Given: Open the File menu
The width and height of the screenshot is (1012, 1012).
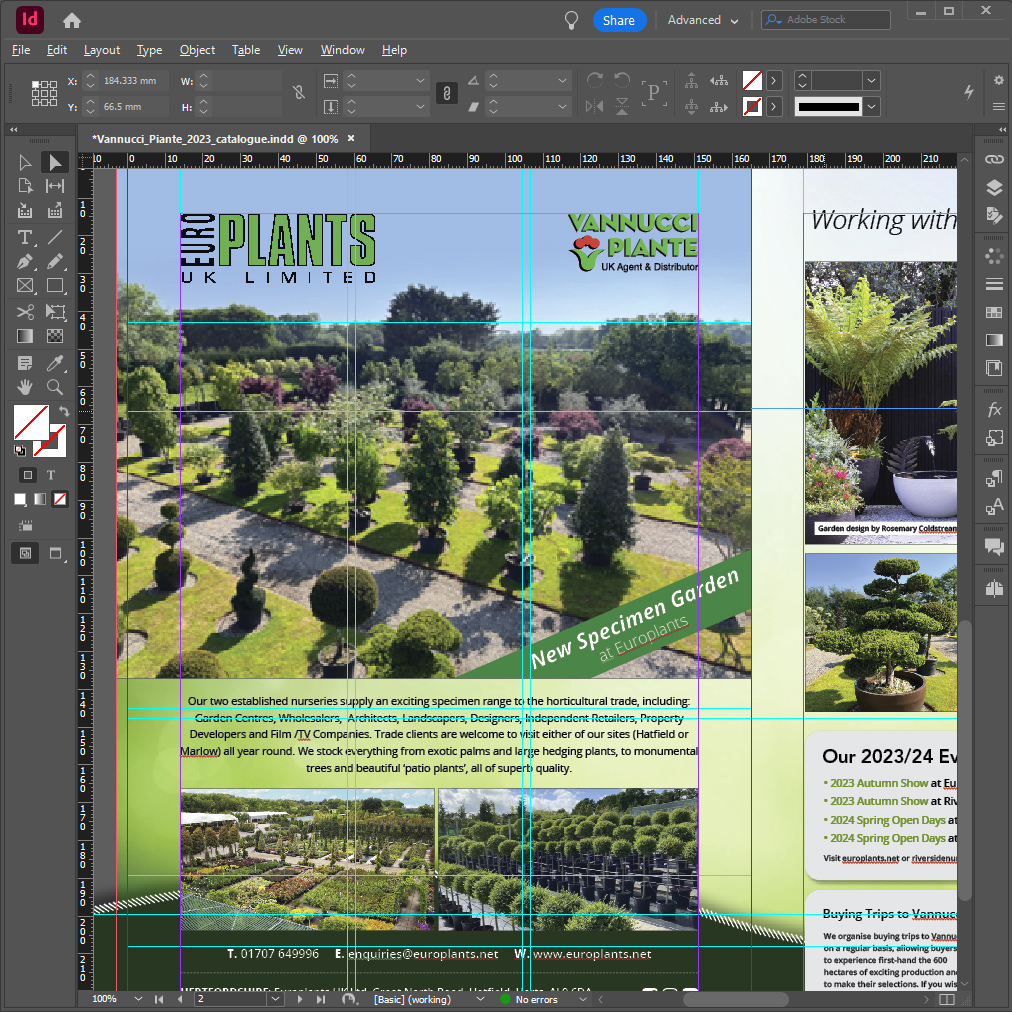Looking at the screenshot, I should (21, 50).
